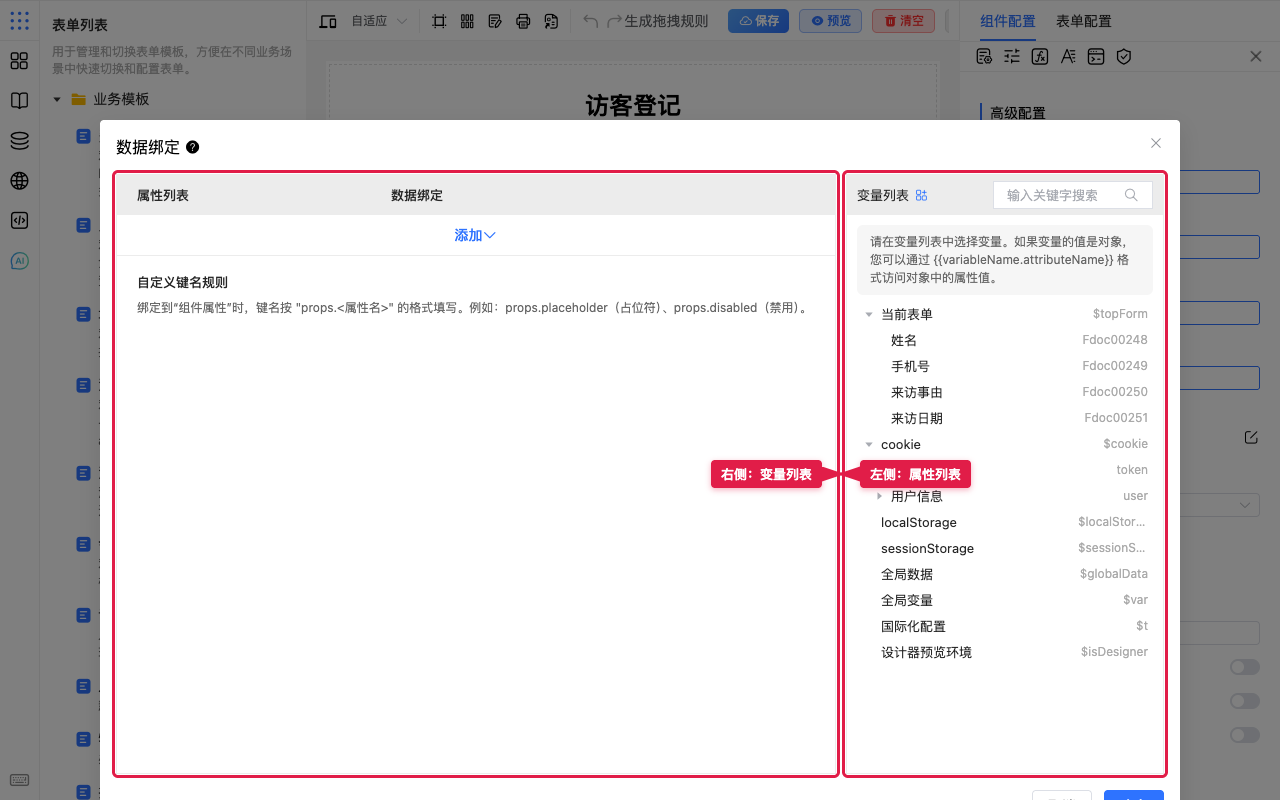Click the red 清空 clear button
The image size is (1280, 800).
[904, 21]
